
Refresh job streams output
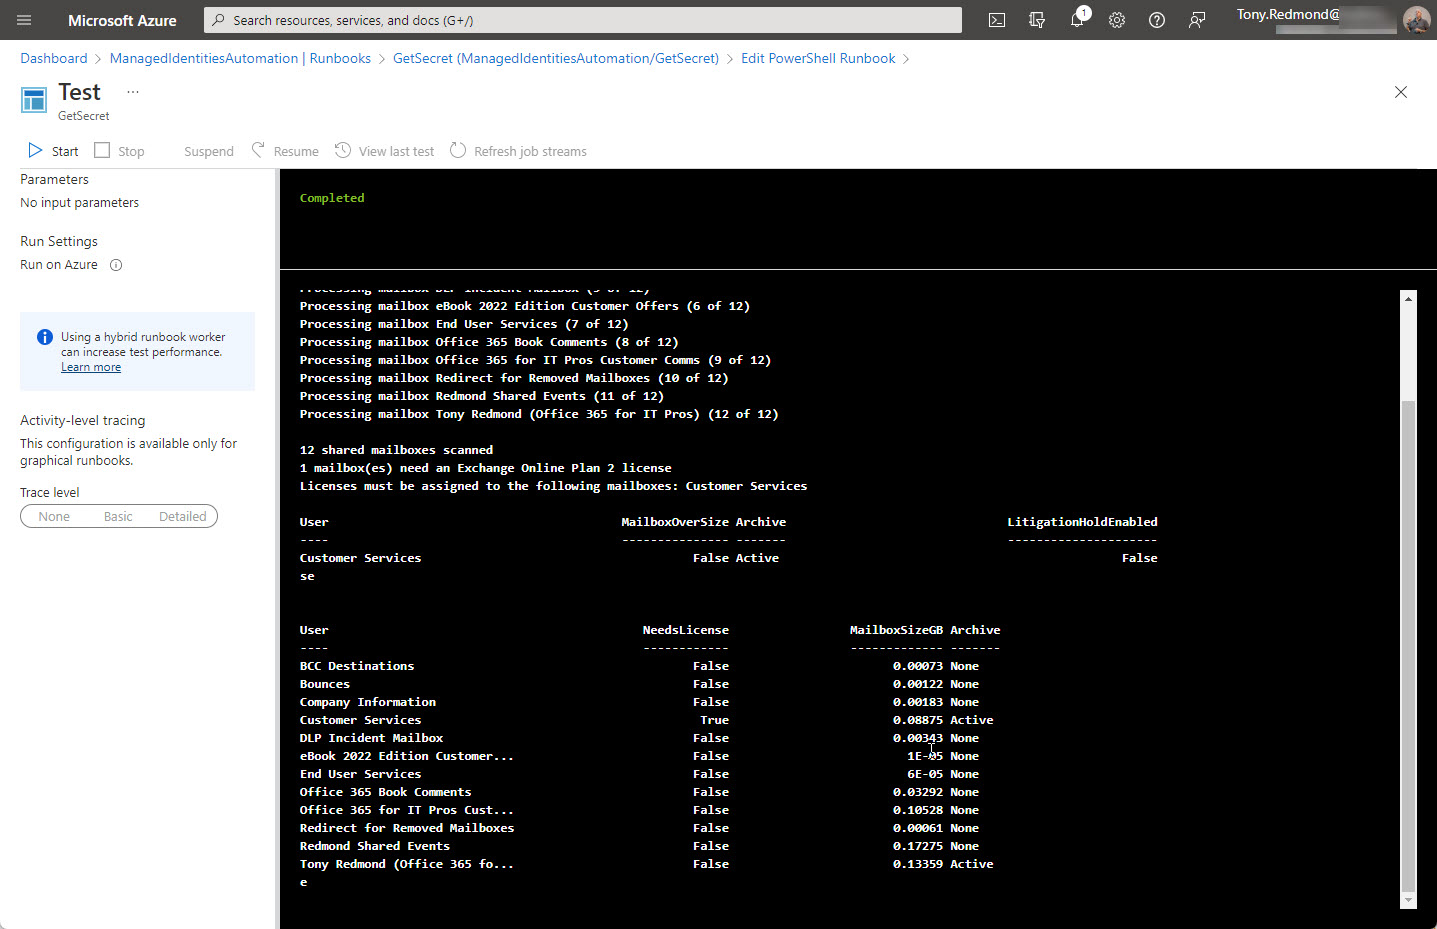coord(518,150)
